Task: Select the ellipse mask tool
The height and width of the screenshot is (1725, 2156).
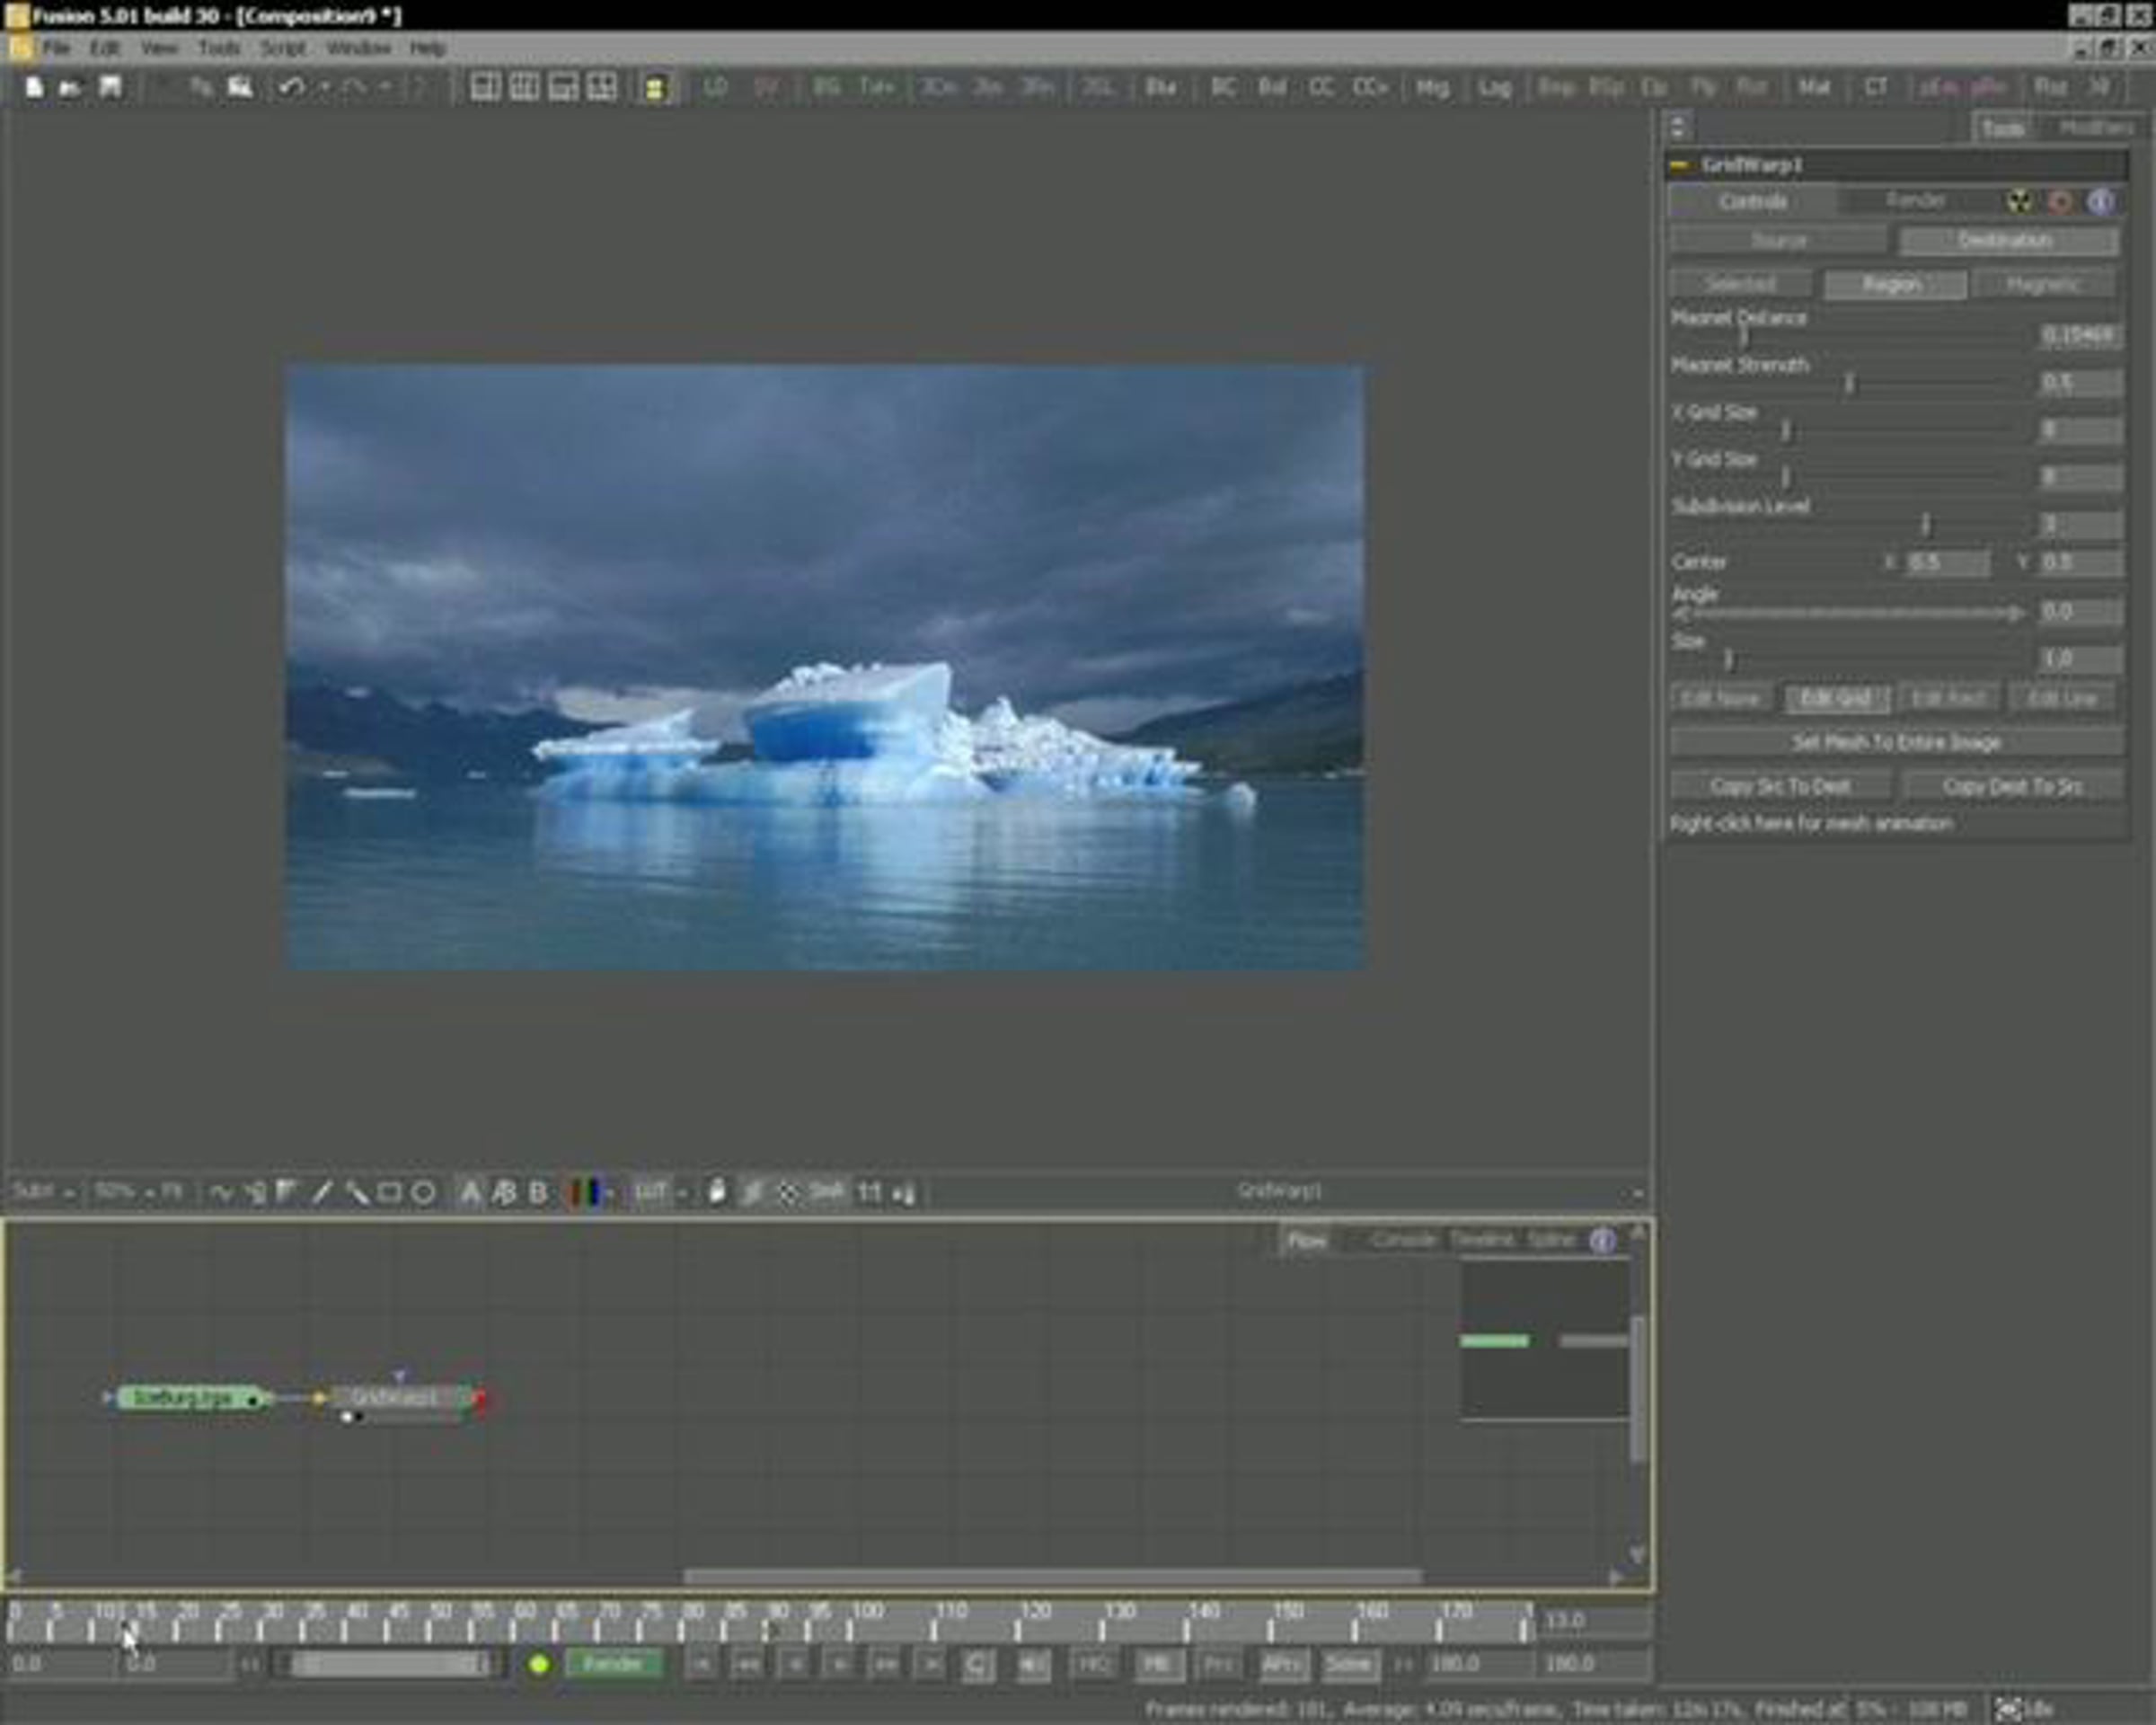Action: tap(424, 1192)
